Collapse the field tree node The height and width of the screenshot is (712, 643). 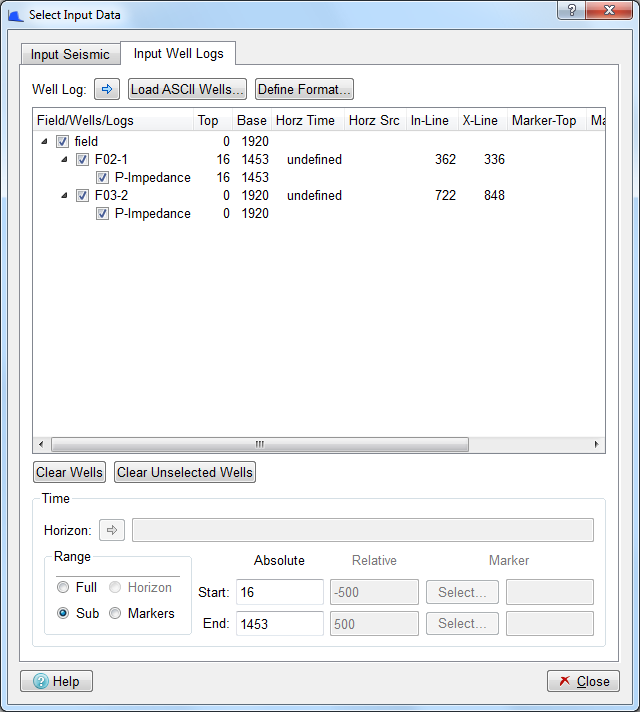pyautogui.click(x=44, y=142)
